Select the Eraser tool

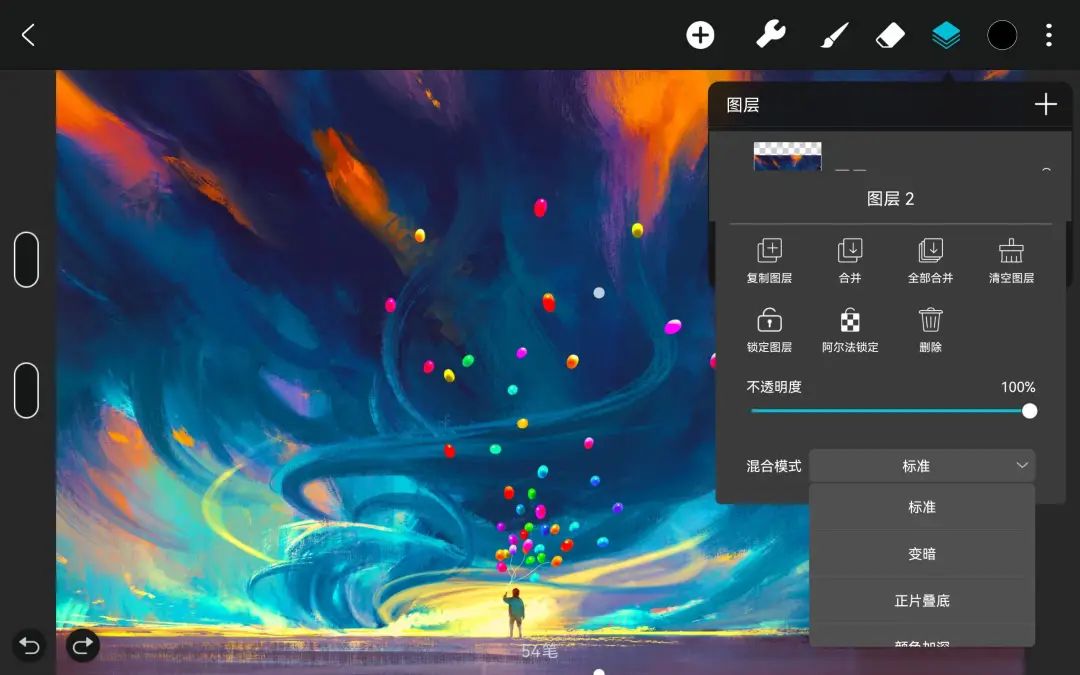pyautogui.click(x=890, y=35)
